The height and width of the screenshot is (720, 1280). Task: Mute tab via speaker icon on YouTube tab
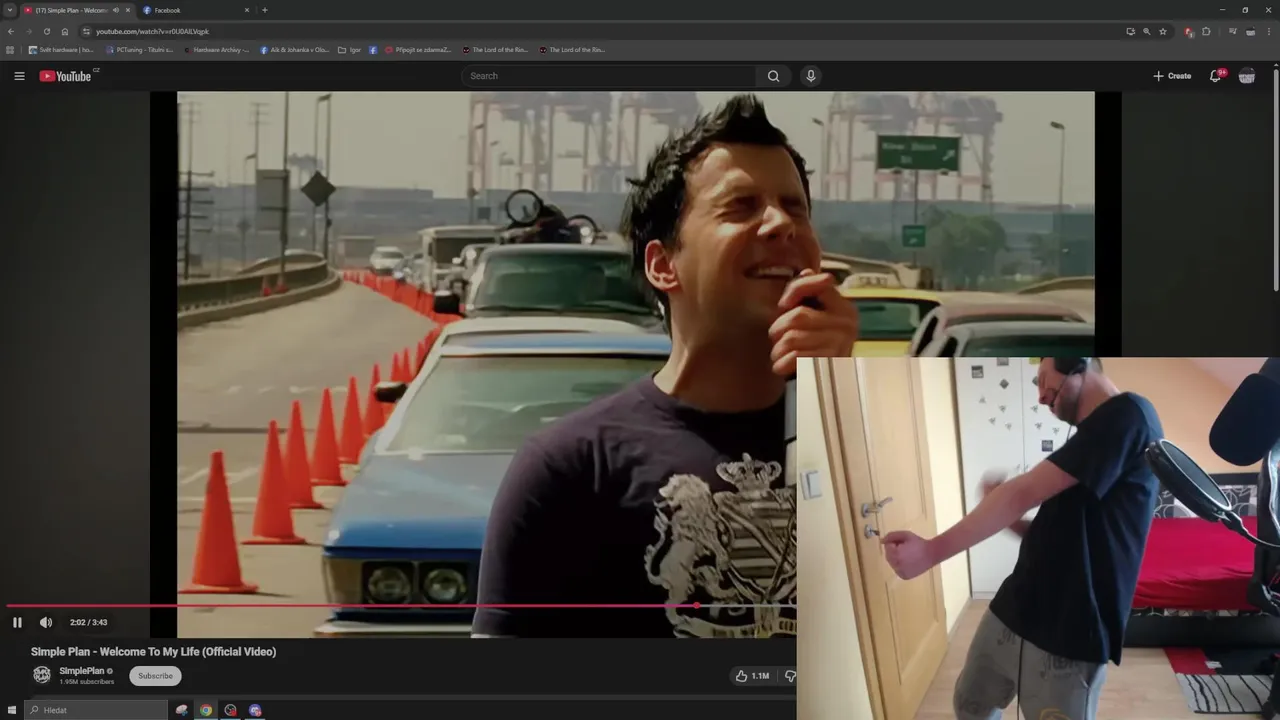(116, 10)
